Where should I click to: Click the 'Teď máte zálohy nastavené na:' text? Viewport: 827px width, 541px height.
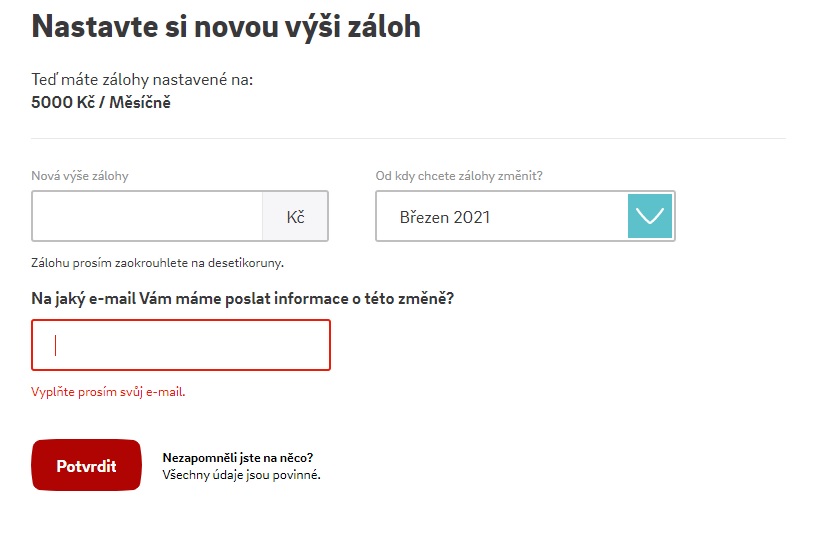click(x=142, y=80)
